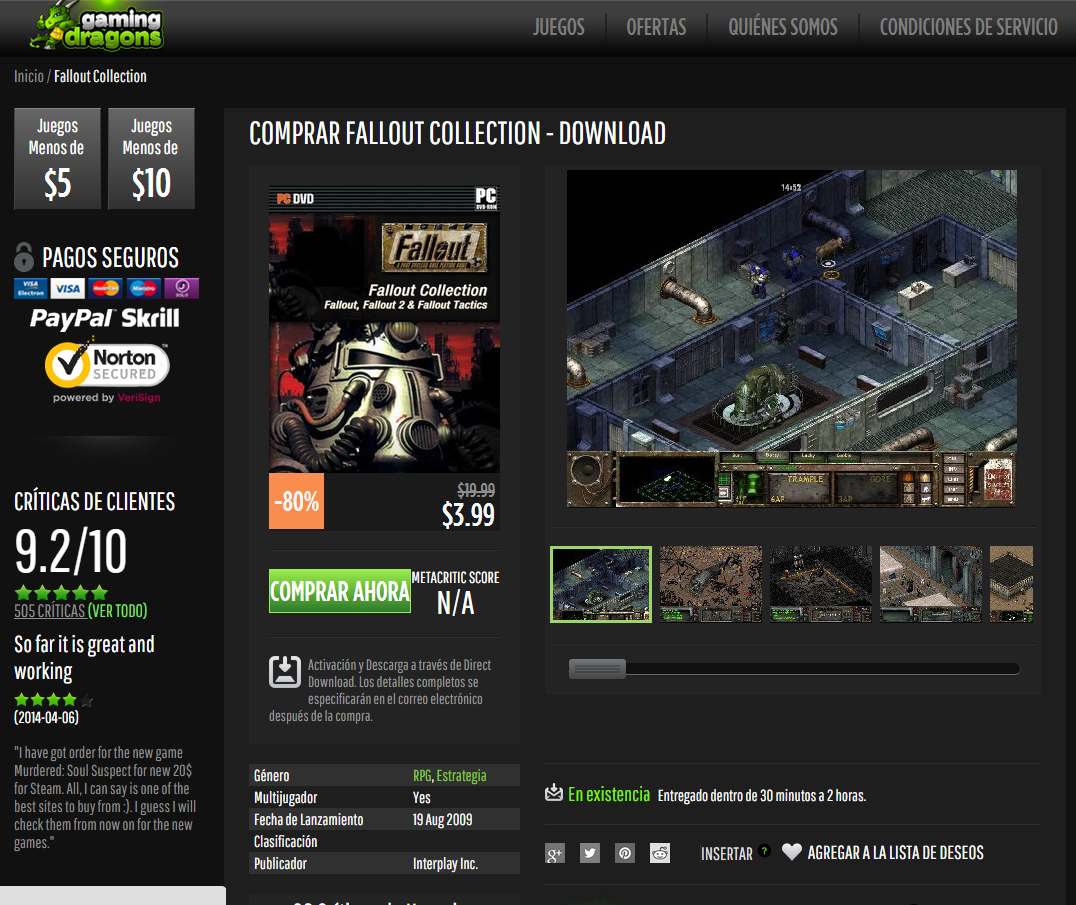Image resolution: width=1076 pixels, height=905 pixels.
Task: Share on Google Plus
Action: (554, 854)
